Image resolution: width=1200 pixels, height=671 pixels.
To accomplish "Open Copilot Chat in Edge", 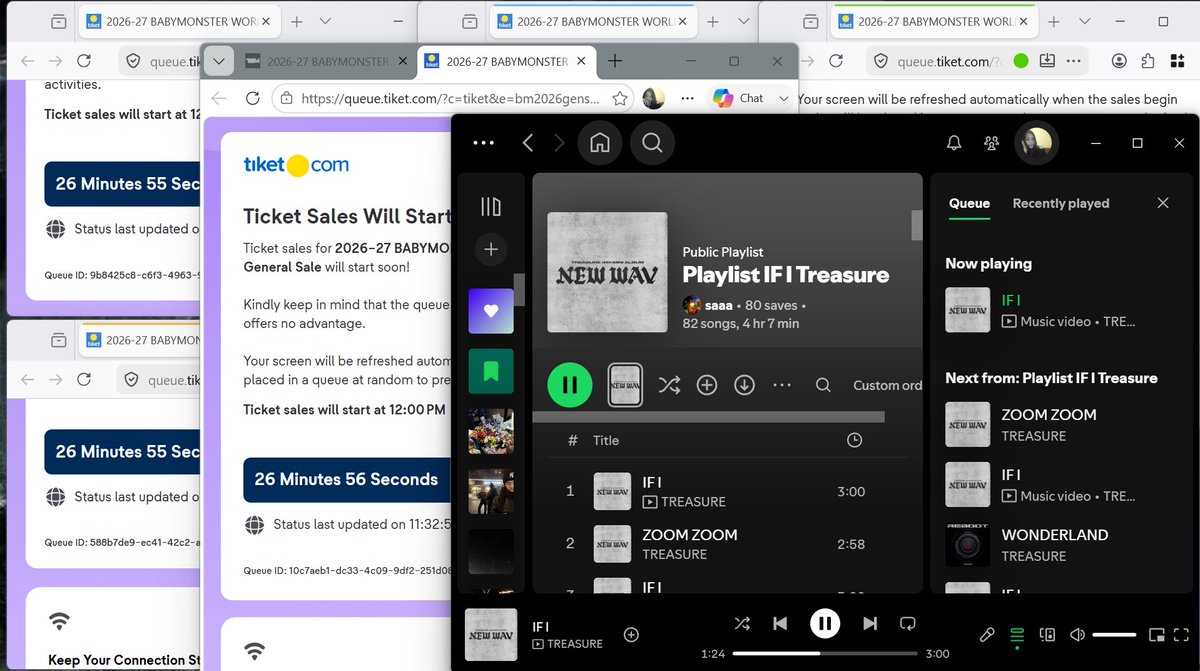I will point(737,98).
